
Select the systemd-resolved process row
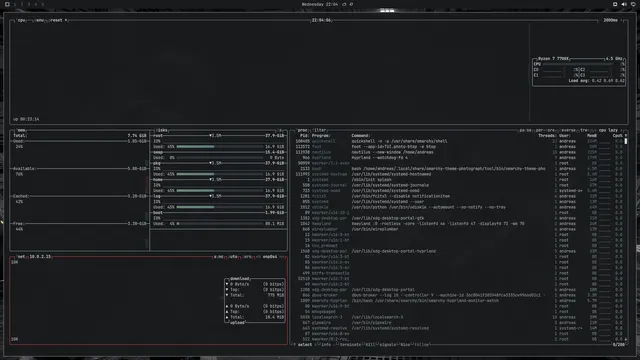459,328
